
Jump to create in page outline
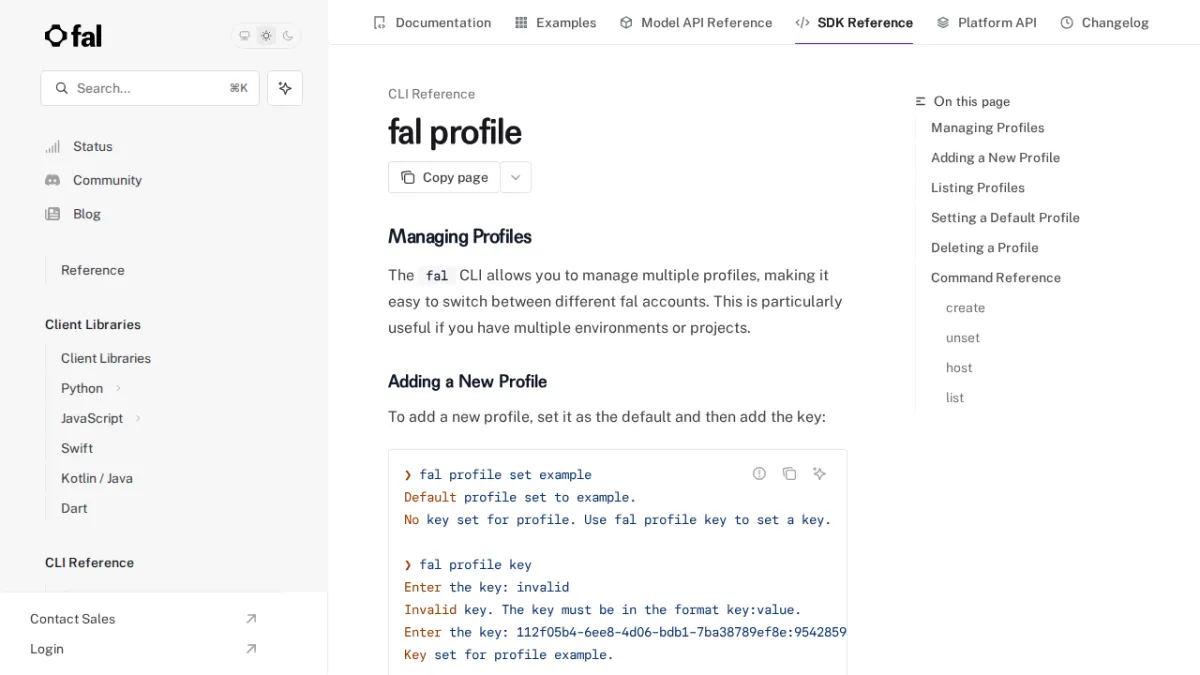965,308
